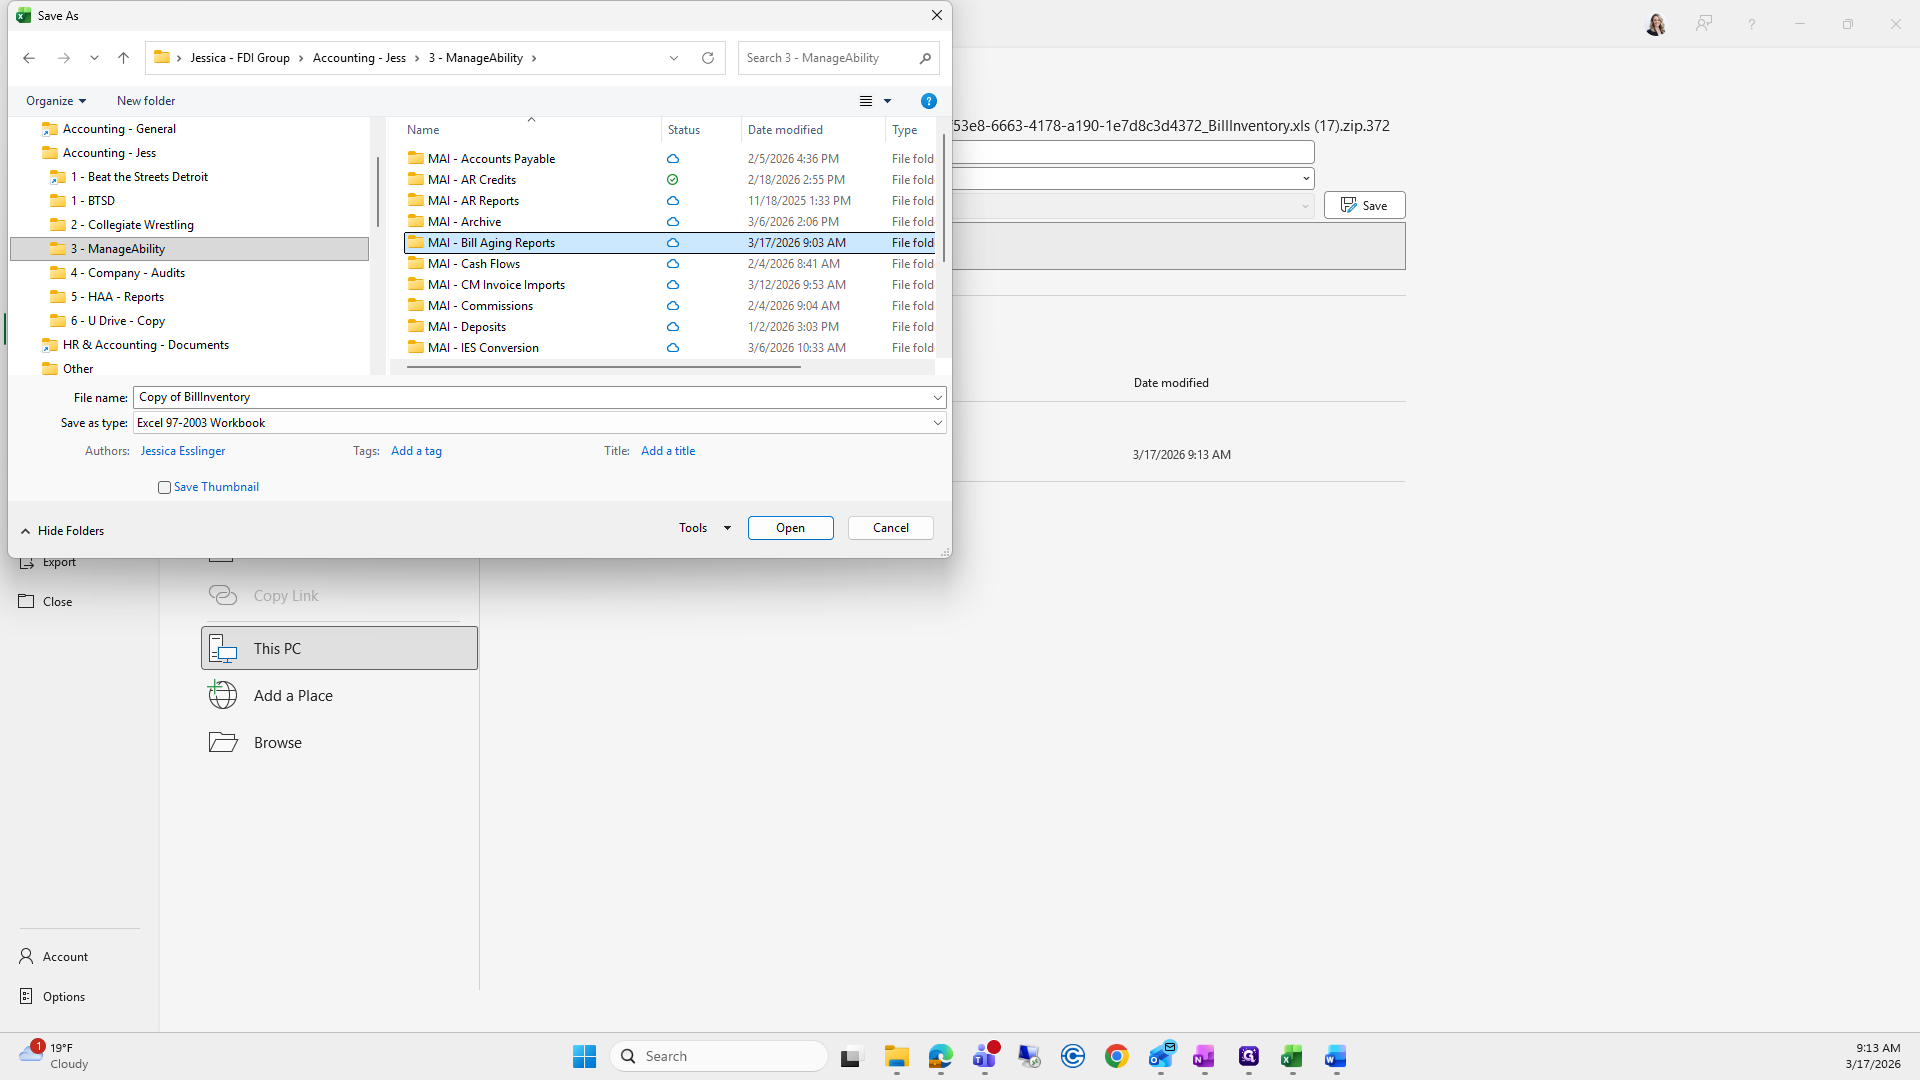Open Excel from the Windows taskbar
The image size is (1920, 1080).
pos(1291,1057)
